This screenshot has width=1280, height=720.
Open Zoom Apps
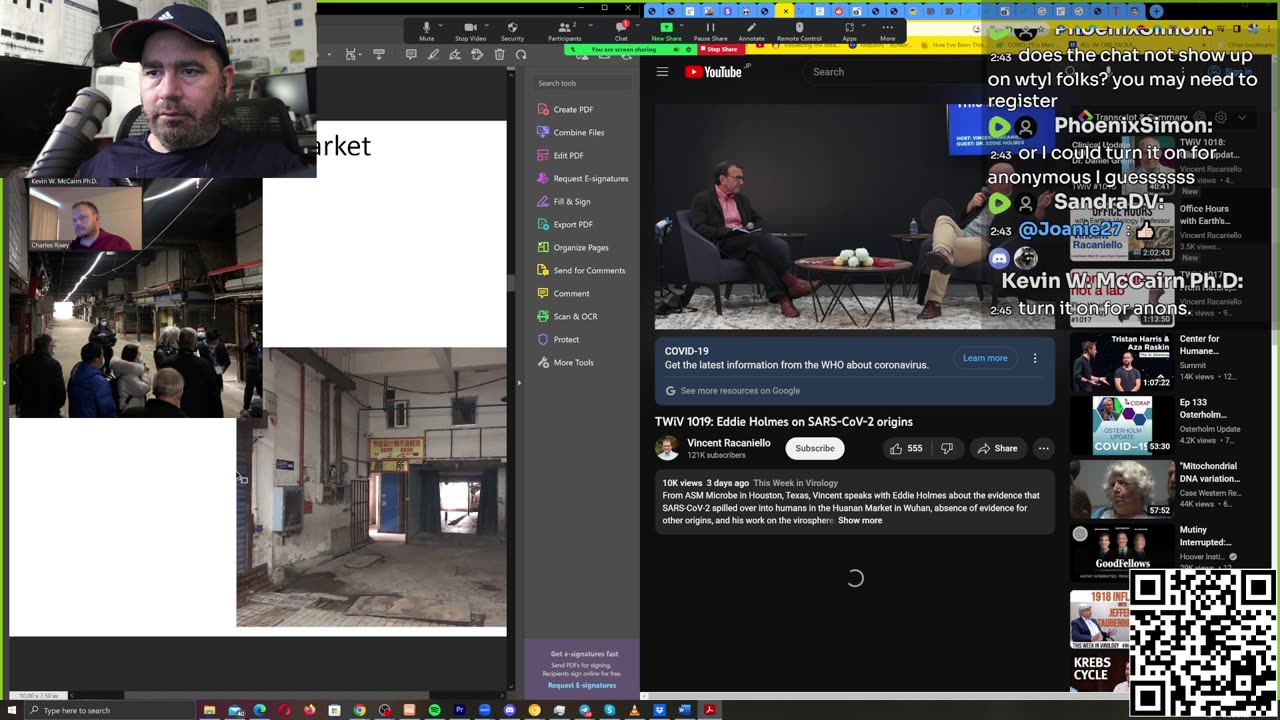tap(849, 31)
